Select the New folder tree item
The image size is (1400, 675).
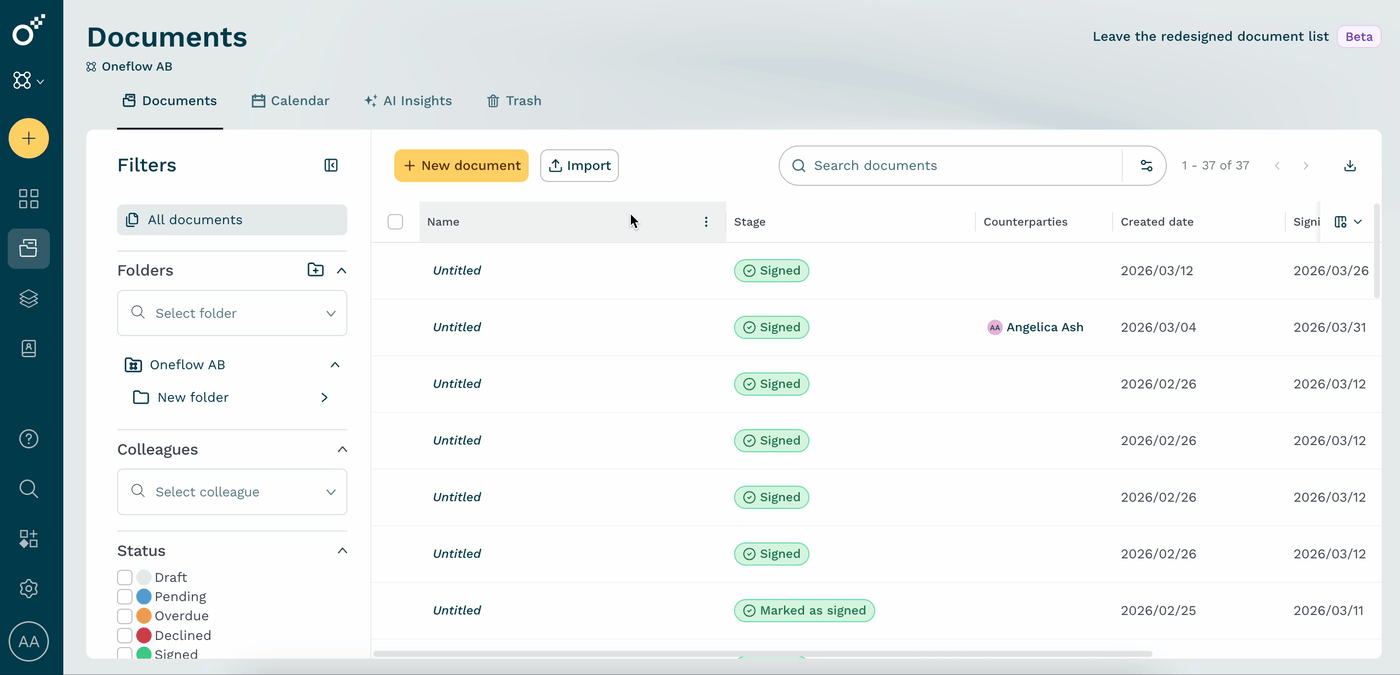tap(193, 397)
